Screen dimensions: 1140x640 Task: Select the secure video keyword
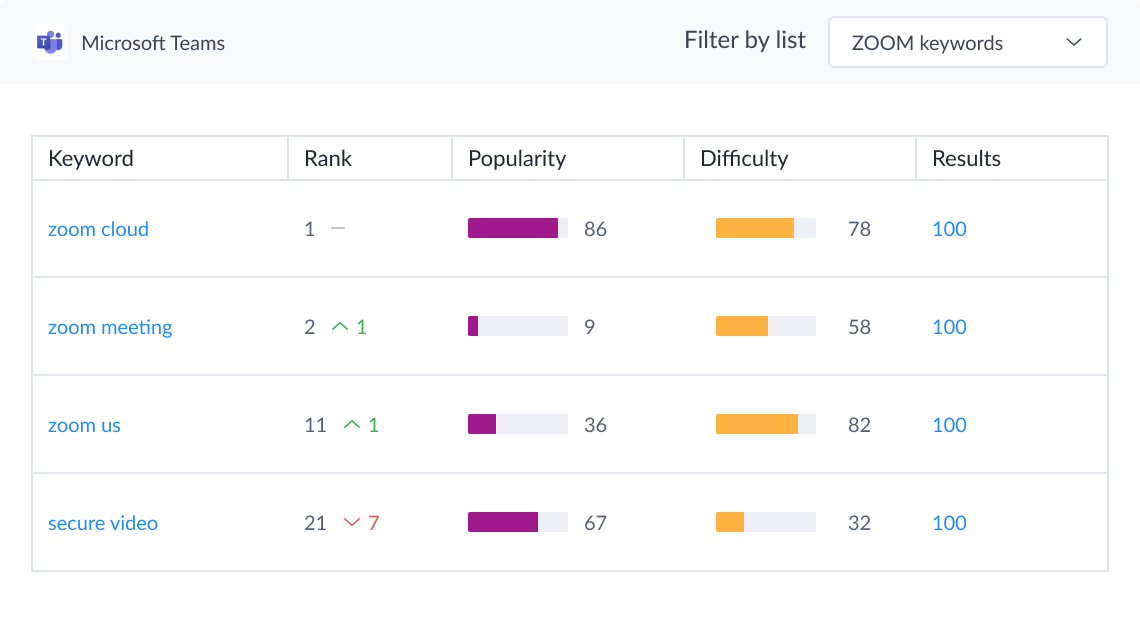(103, 523)
